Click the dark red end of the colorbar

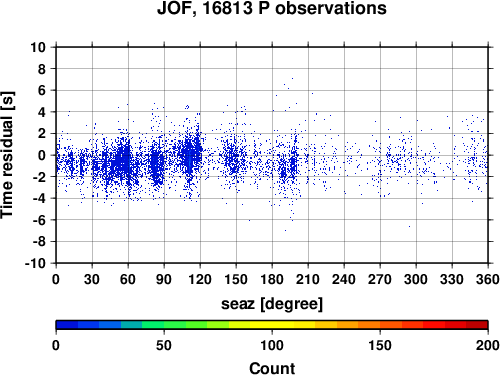(477, 325)
